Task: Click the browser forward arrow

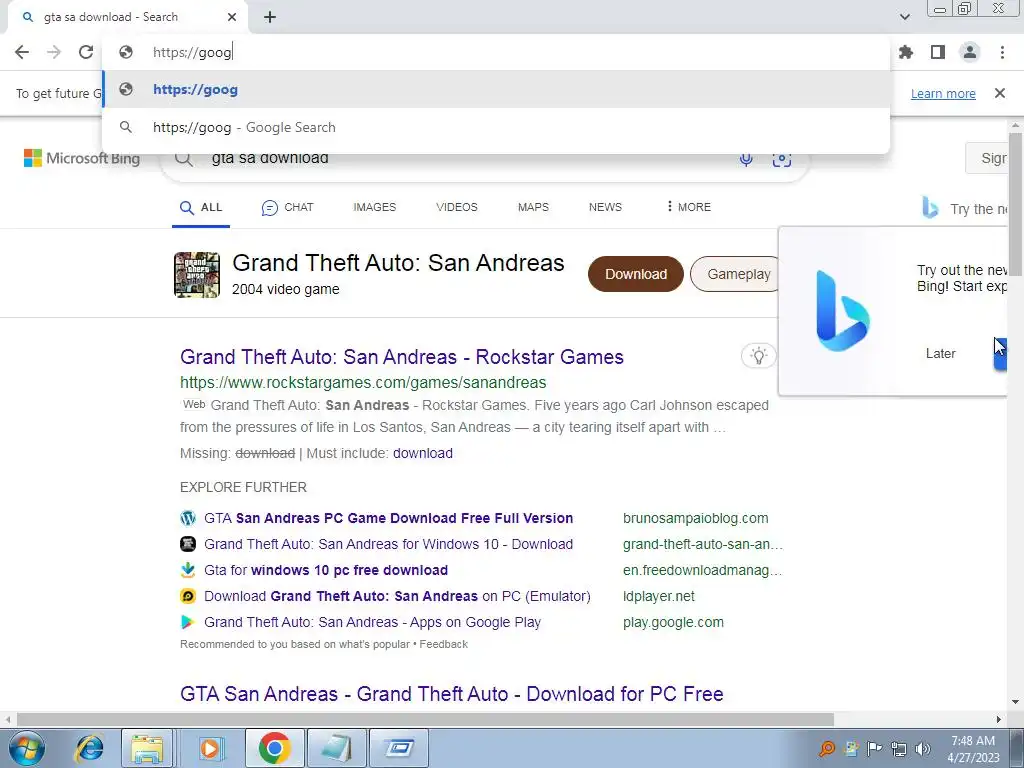Action: 54,52
